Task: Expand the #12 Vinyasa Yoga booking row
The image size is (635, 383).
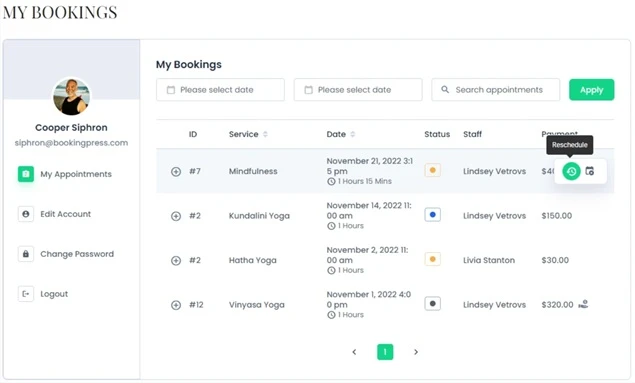Action: point(176,305)
